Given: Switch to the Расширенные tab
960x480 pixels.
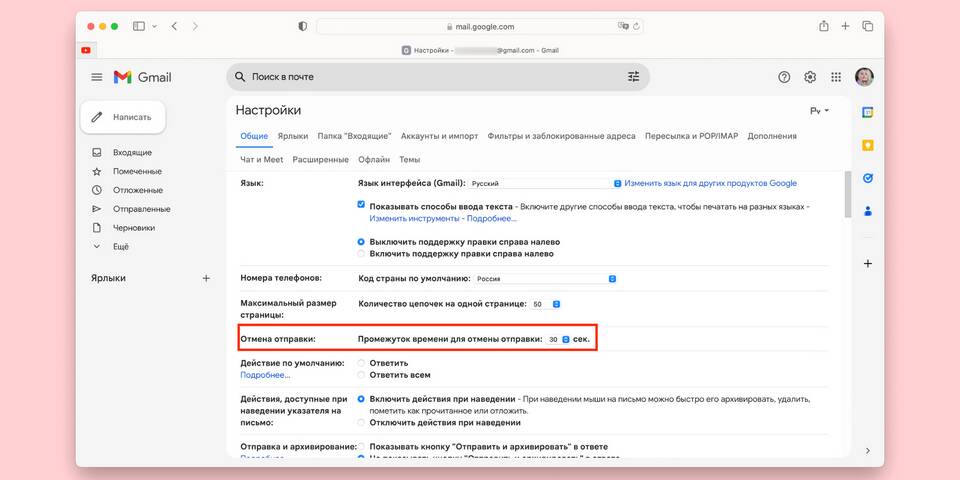Looking at the screenshot, I should [320, 159].
